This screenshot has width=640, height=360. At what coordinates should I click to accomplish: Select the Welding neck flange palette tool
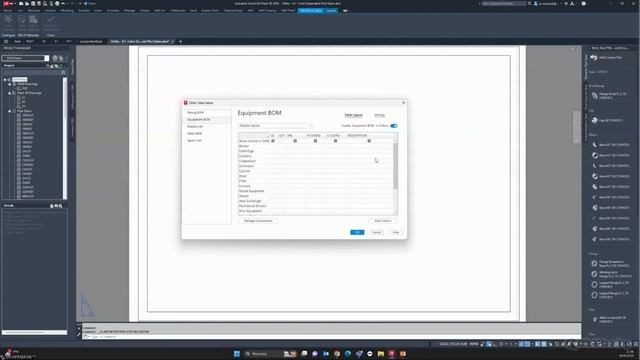(611, 274)
